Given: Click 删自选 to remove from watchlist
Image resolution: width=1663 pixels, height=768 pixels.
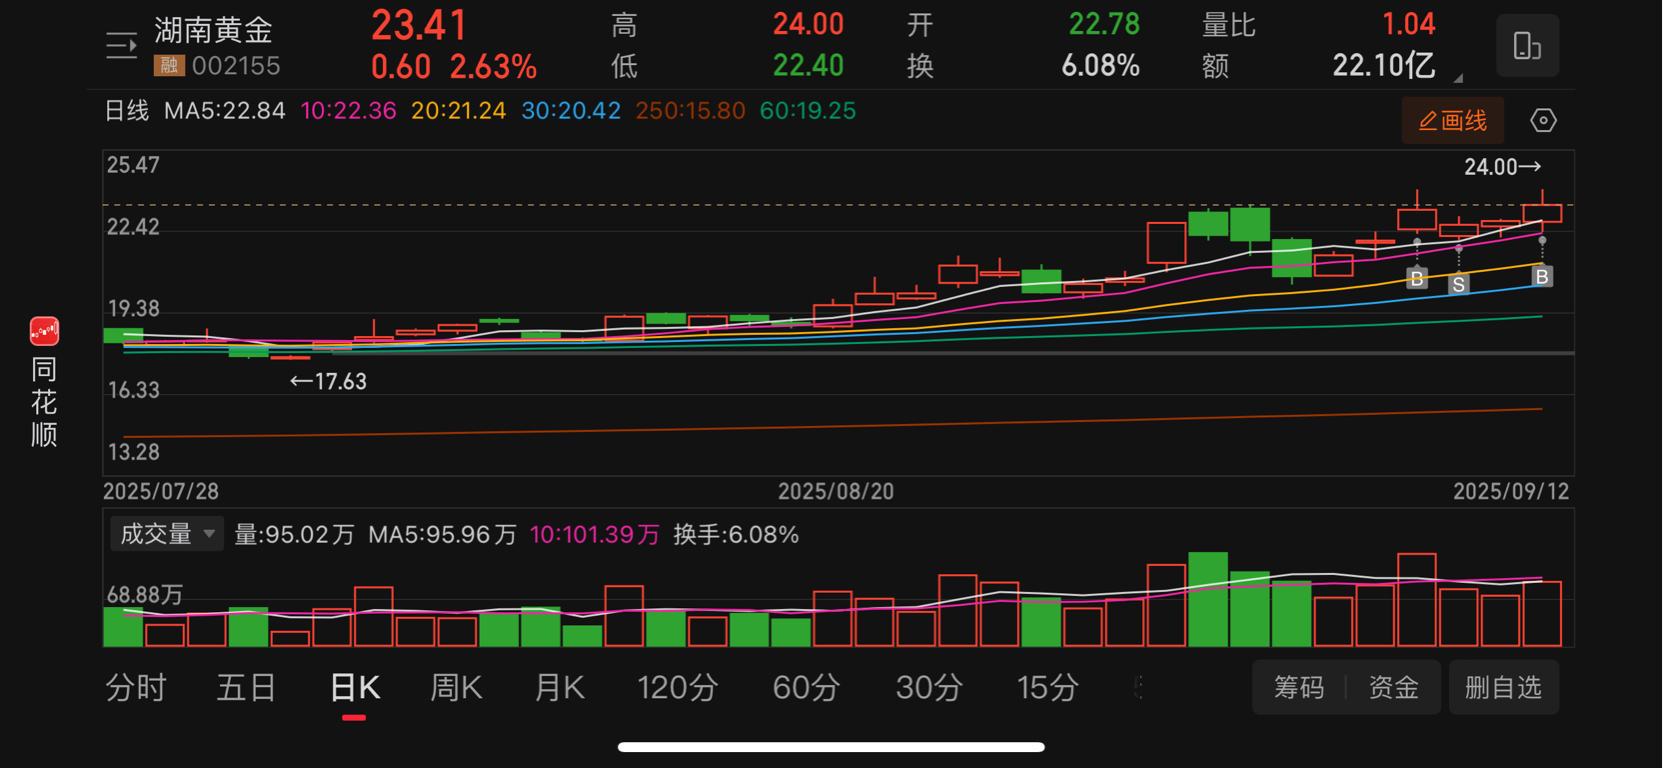Looking at the screenshot, I should 1503,688.
